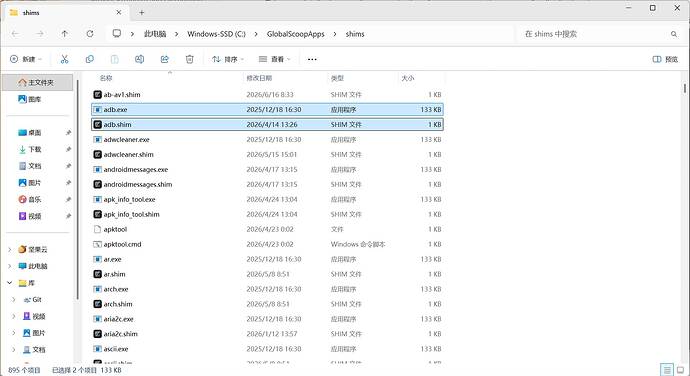Open the 新建 dropdown

(26, 59)
